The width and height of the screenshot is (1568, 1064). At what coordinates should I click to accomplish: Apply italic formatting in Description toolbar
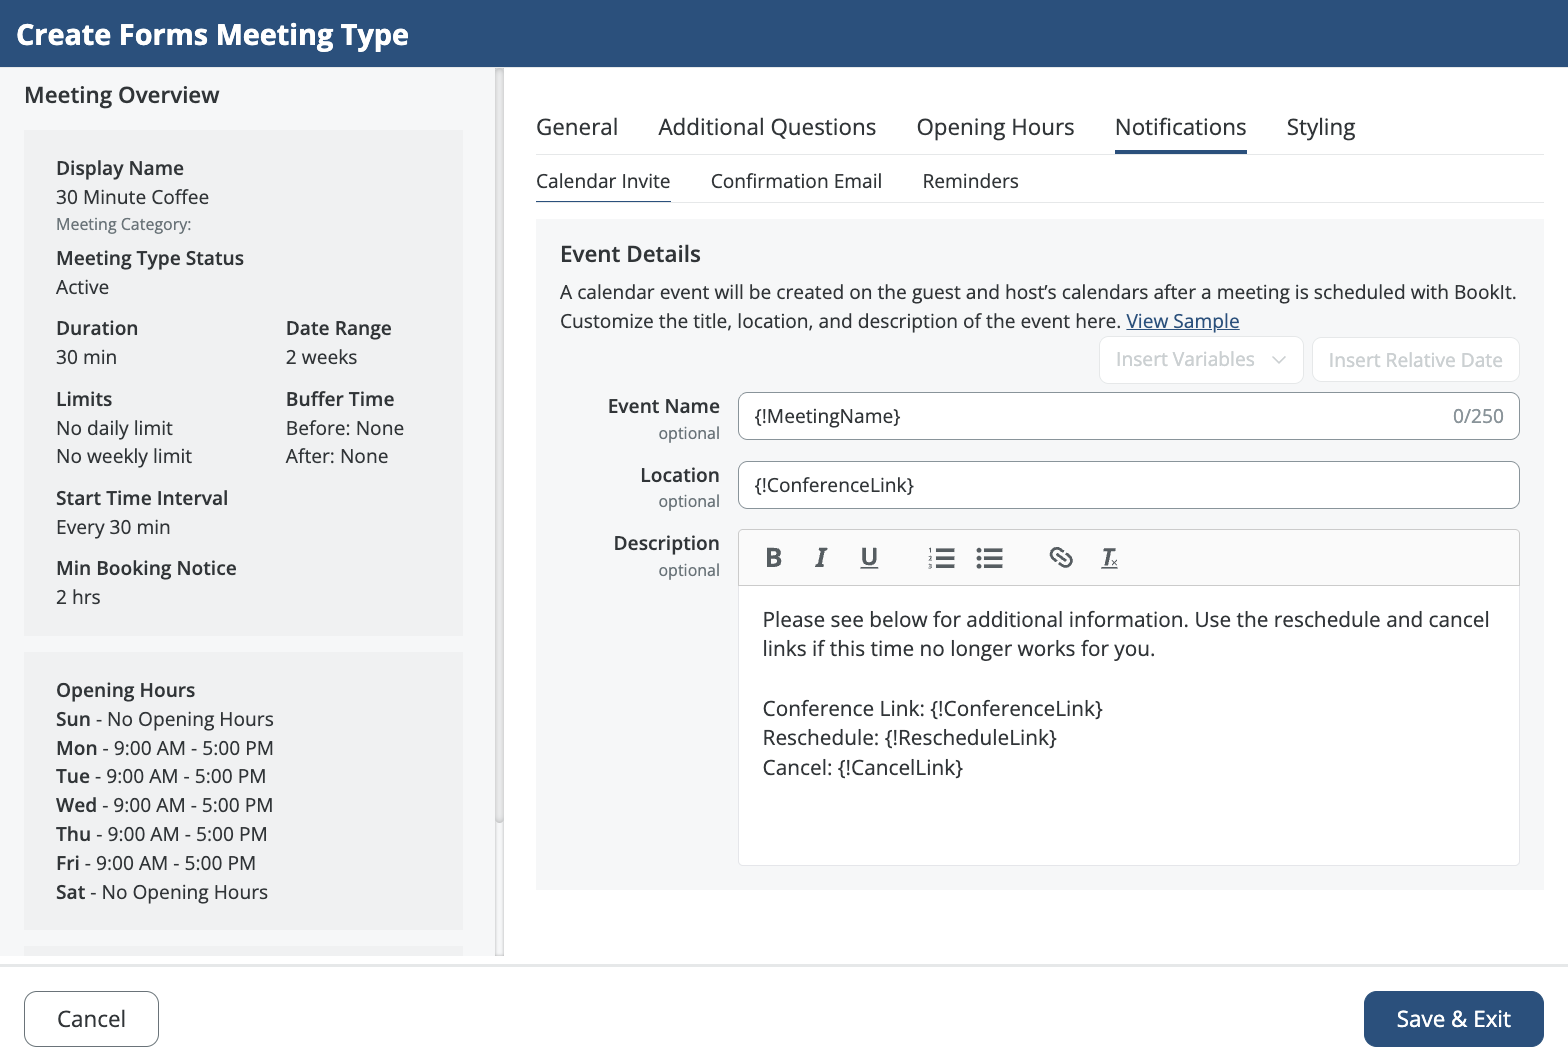[x=821, y=558]
